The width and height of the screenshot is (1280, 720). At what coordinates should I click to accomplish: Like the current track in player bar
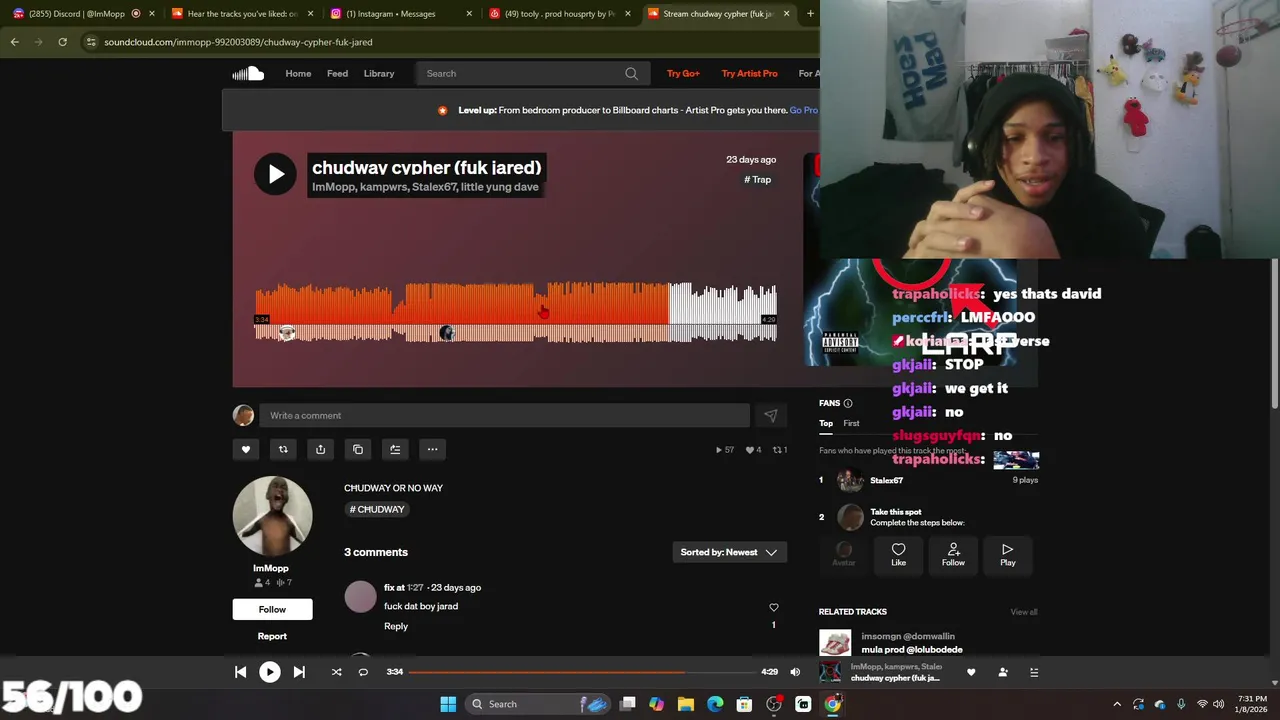971,672
